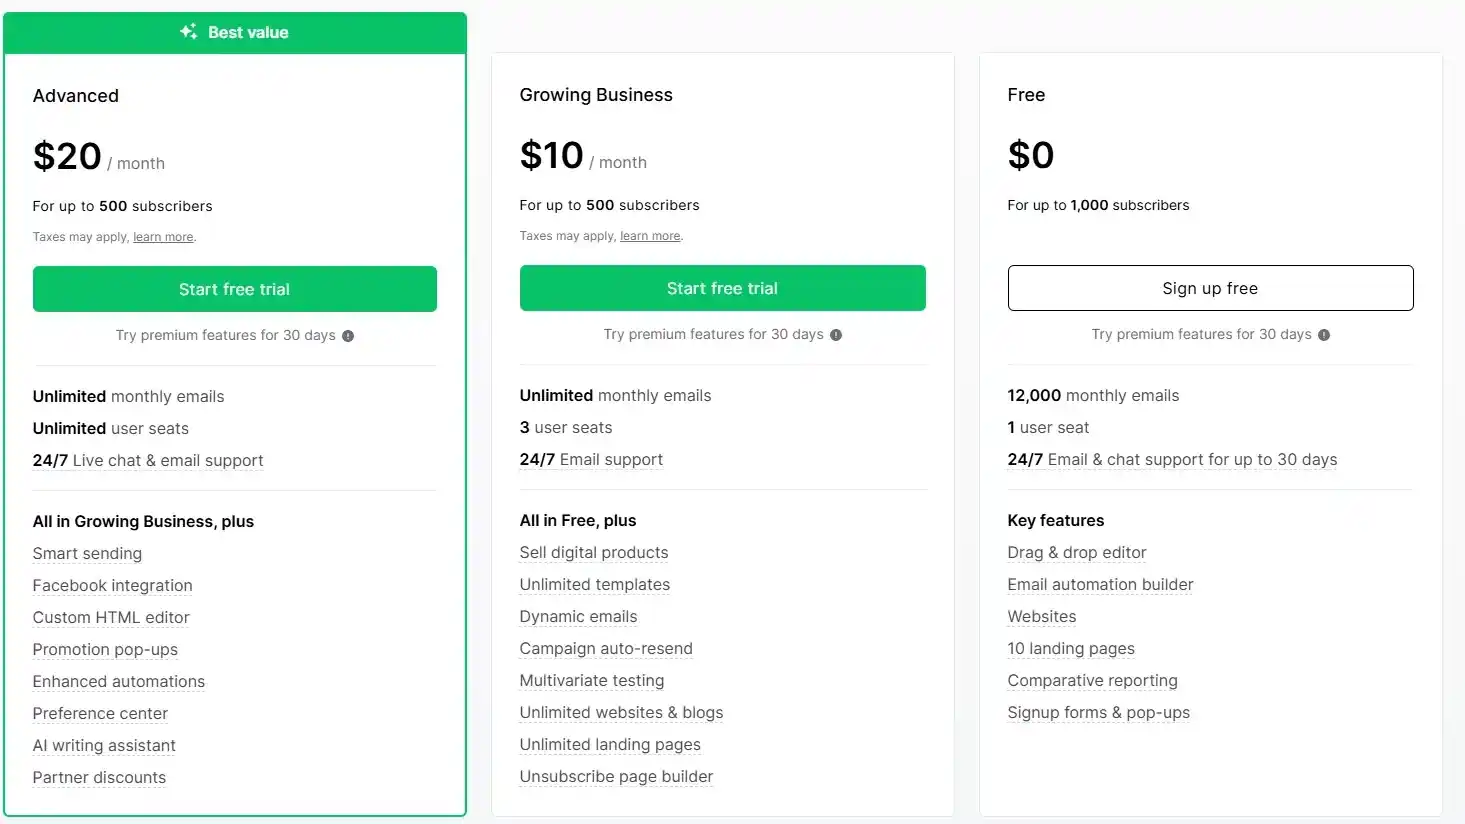The width and height of the screenshot is (1465, 824).
Task: Click Comparative reporting in the Free column
Action: tap(1092, 680)
